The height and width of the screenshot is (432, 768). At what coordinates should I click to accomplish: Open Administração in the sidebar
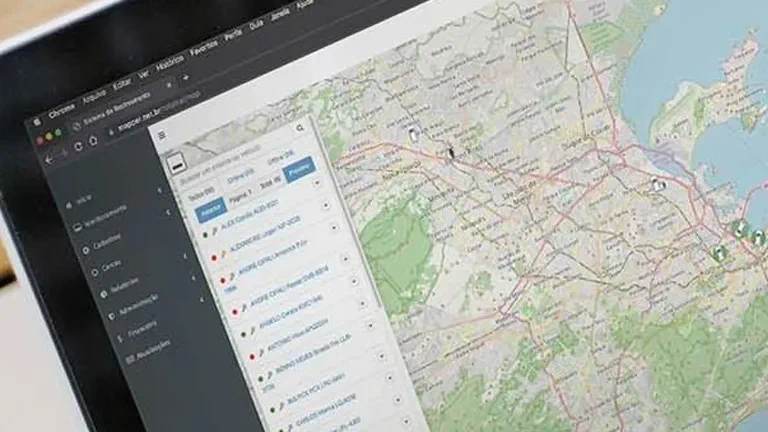click(x=139, y=306)
